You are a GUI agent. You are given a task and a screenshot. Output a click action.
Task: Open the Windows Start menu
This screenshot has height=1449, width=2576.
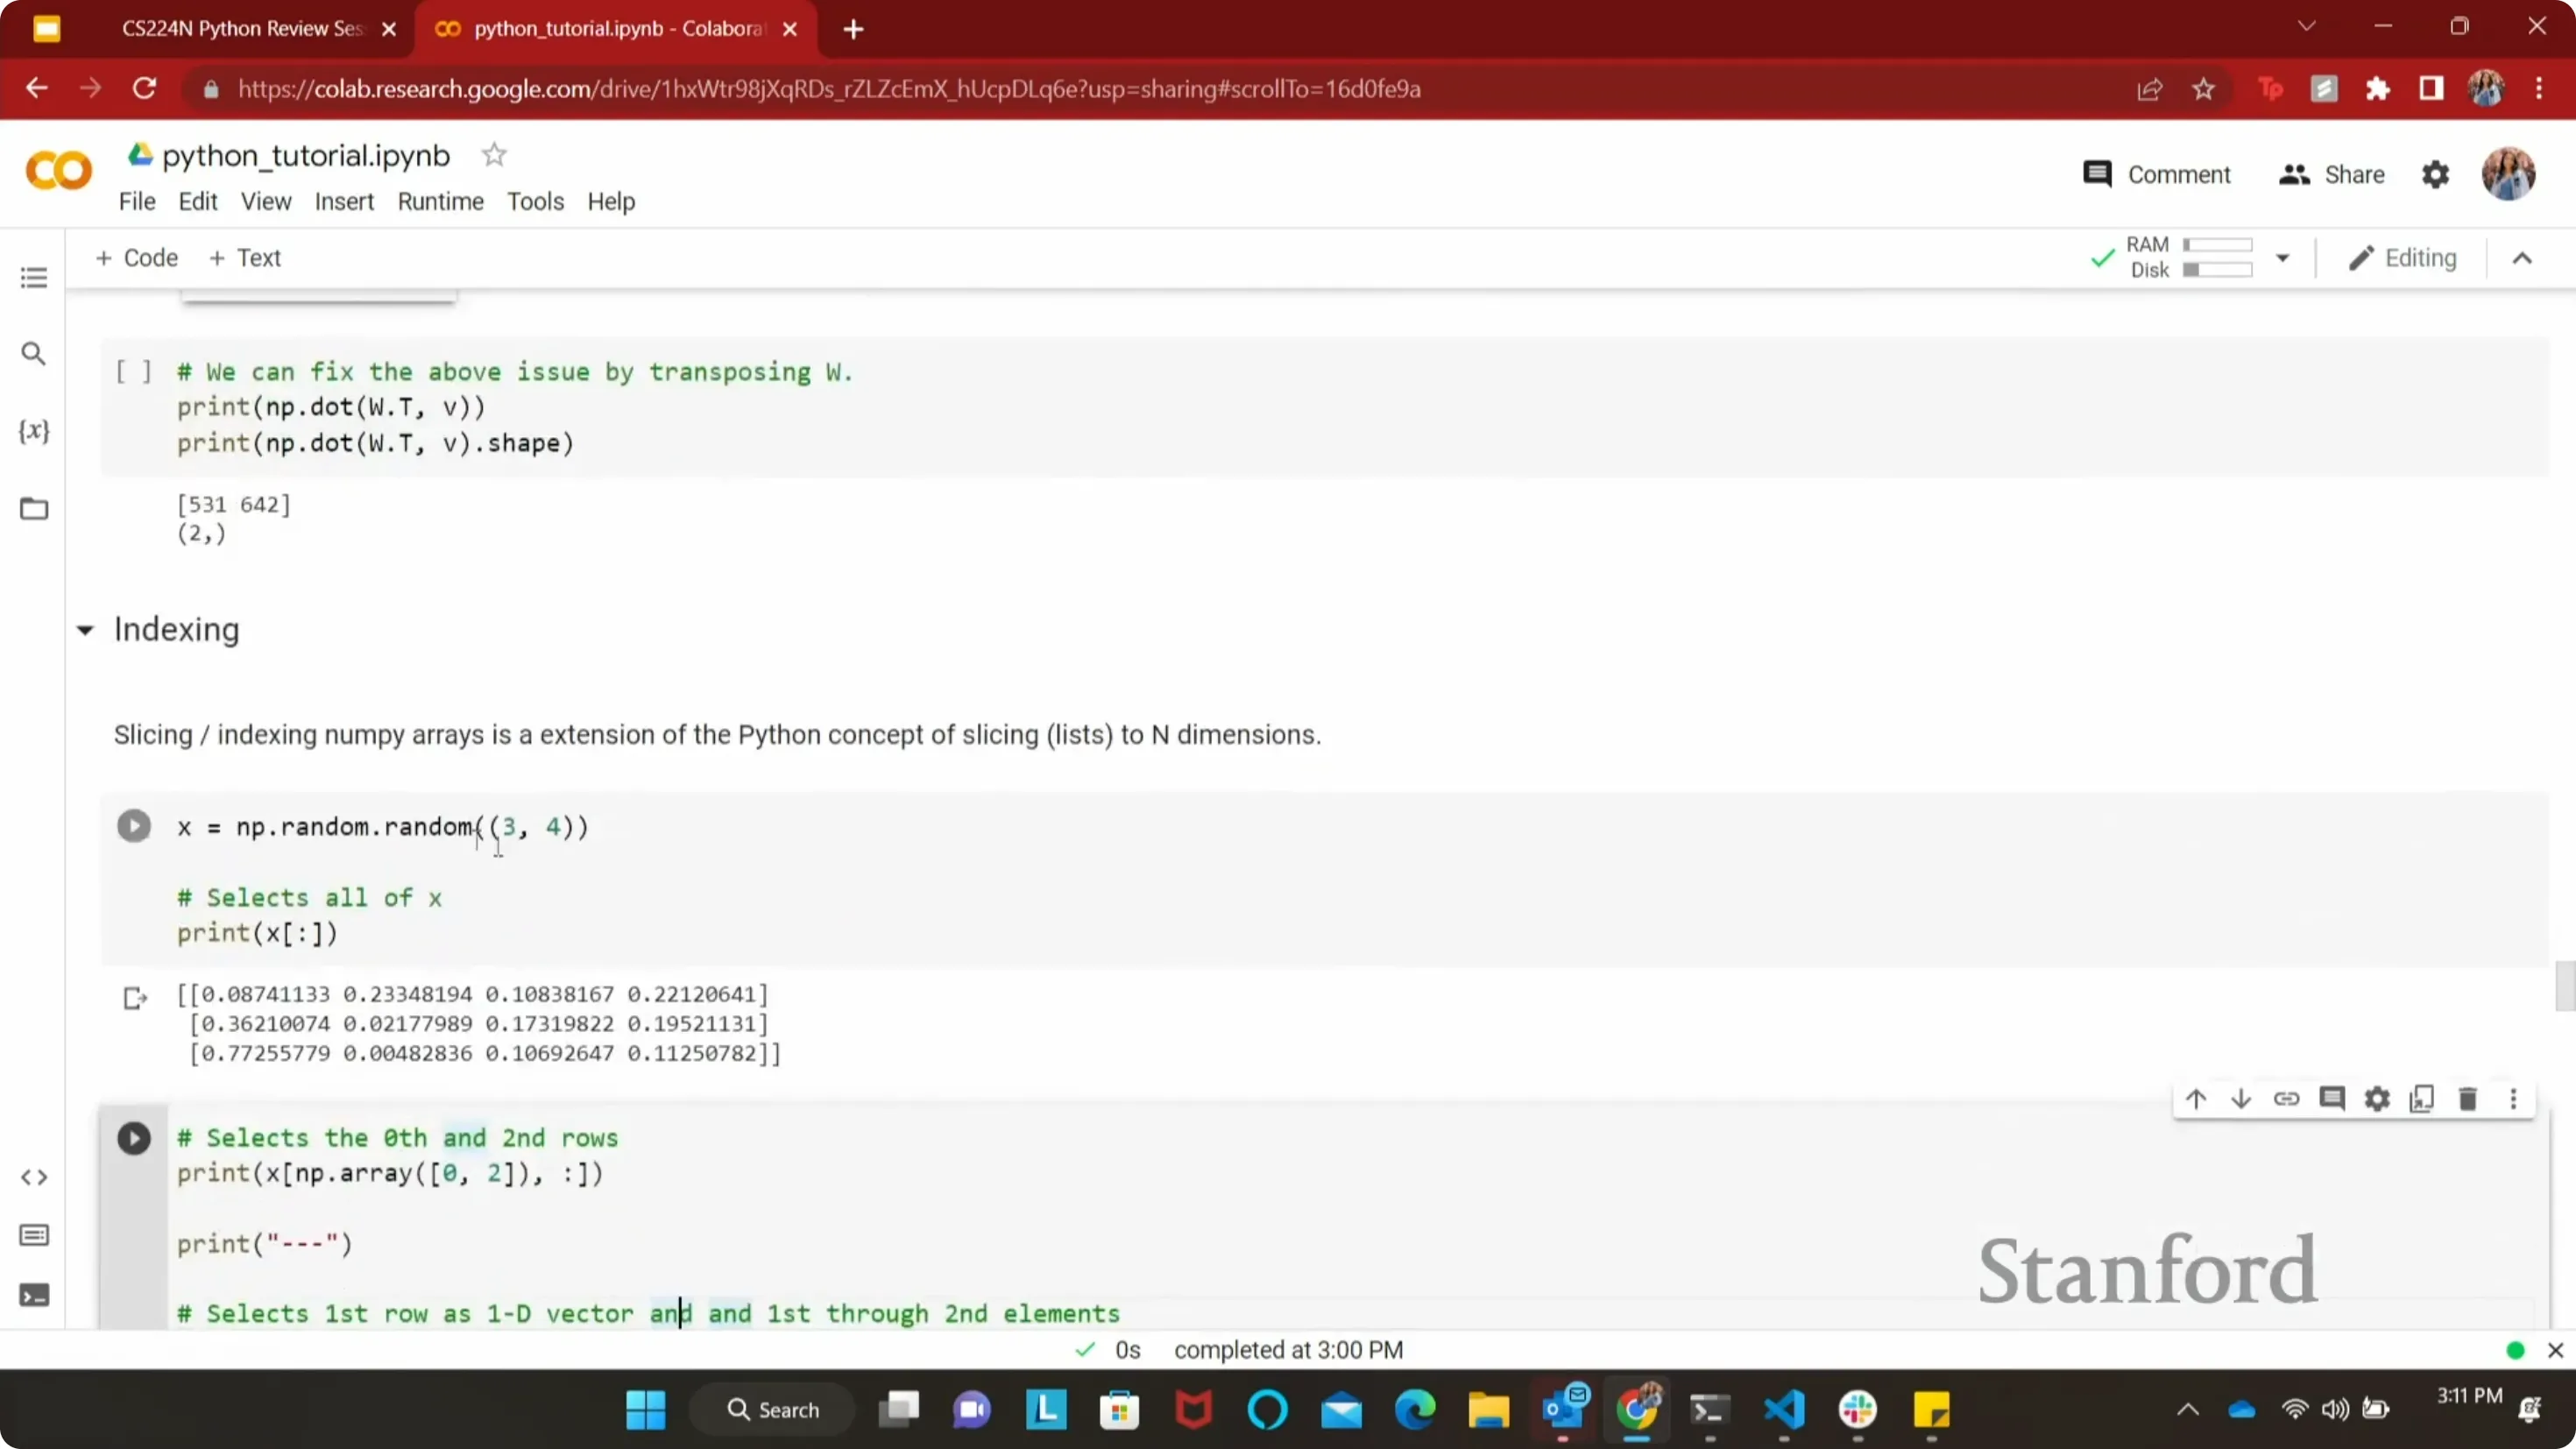pos(646,1410)
